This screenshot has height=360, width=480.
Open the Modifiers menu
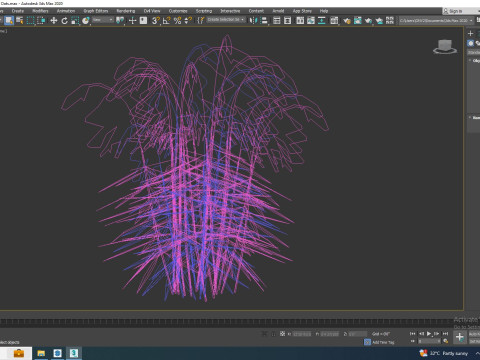40,11
